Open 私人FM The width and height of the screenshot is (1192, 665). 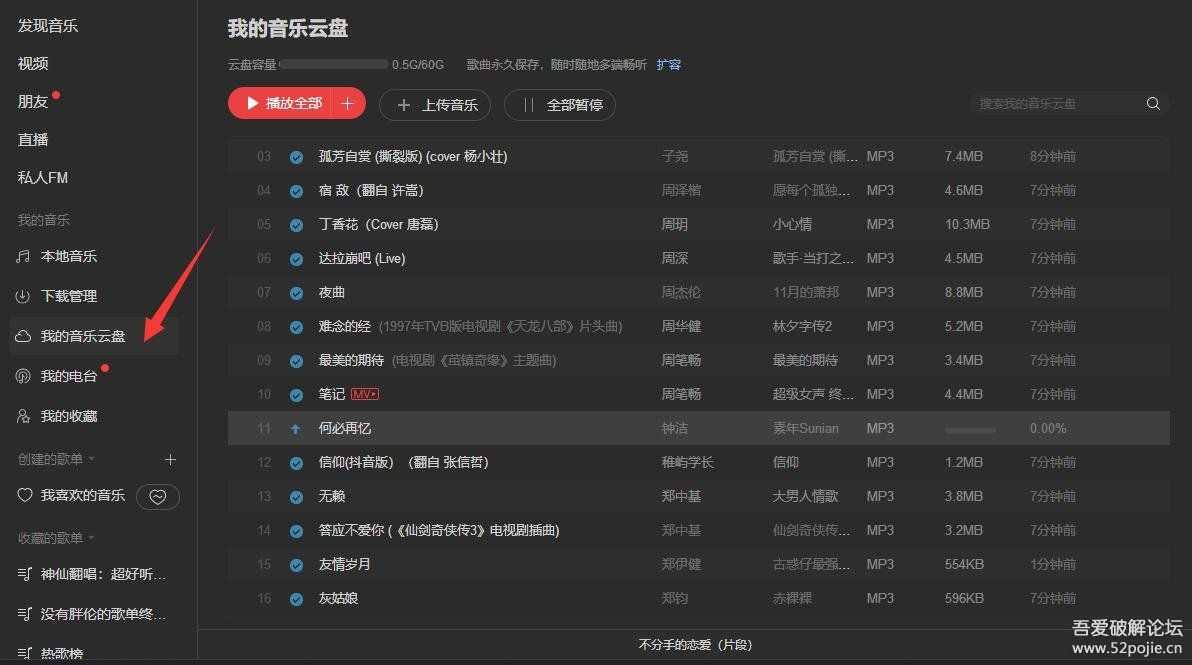43,178
